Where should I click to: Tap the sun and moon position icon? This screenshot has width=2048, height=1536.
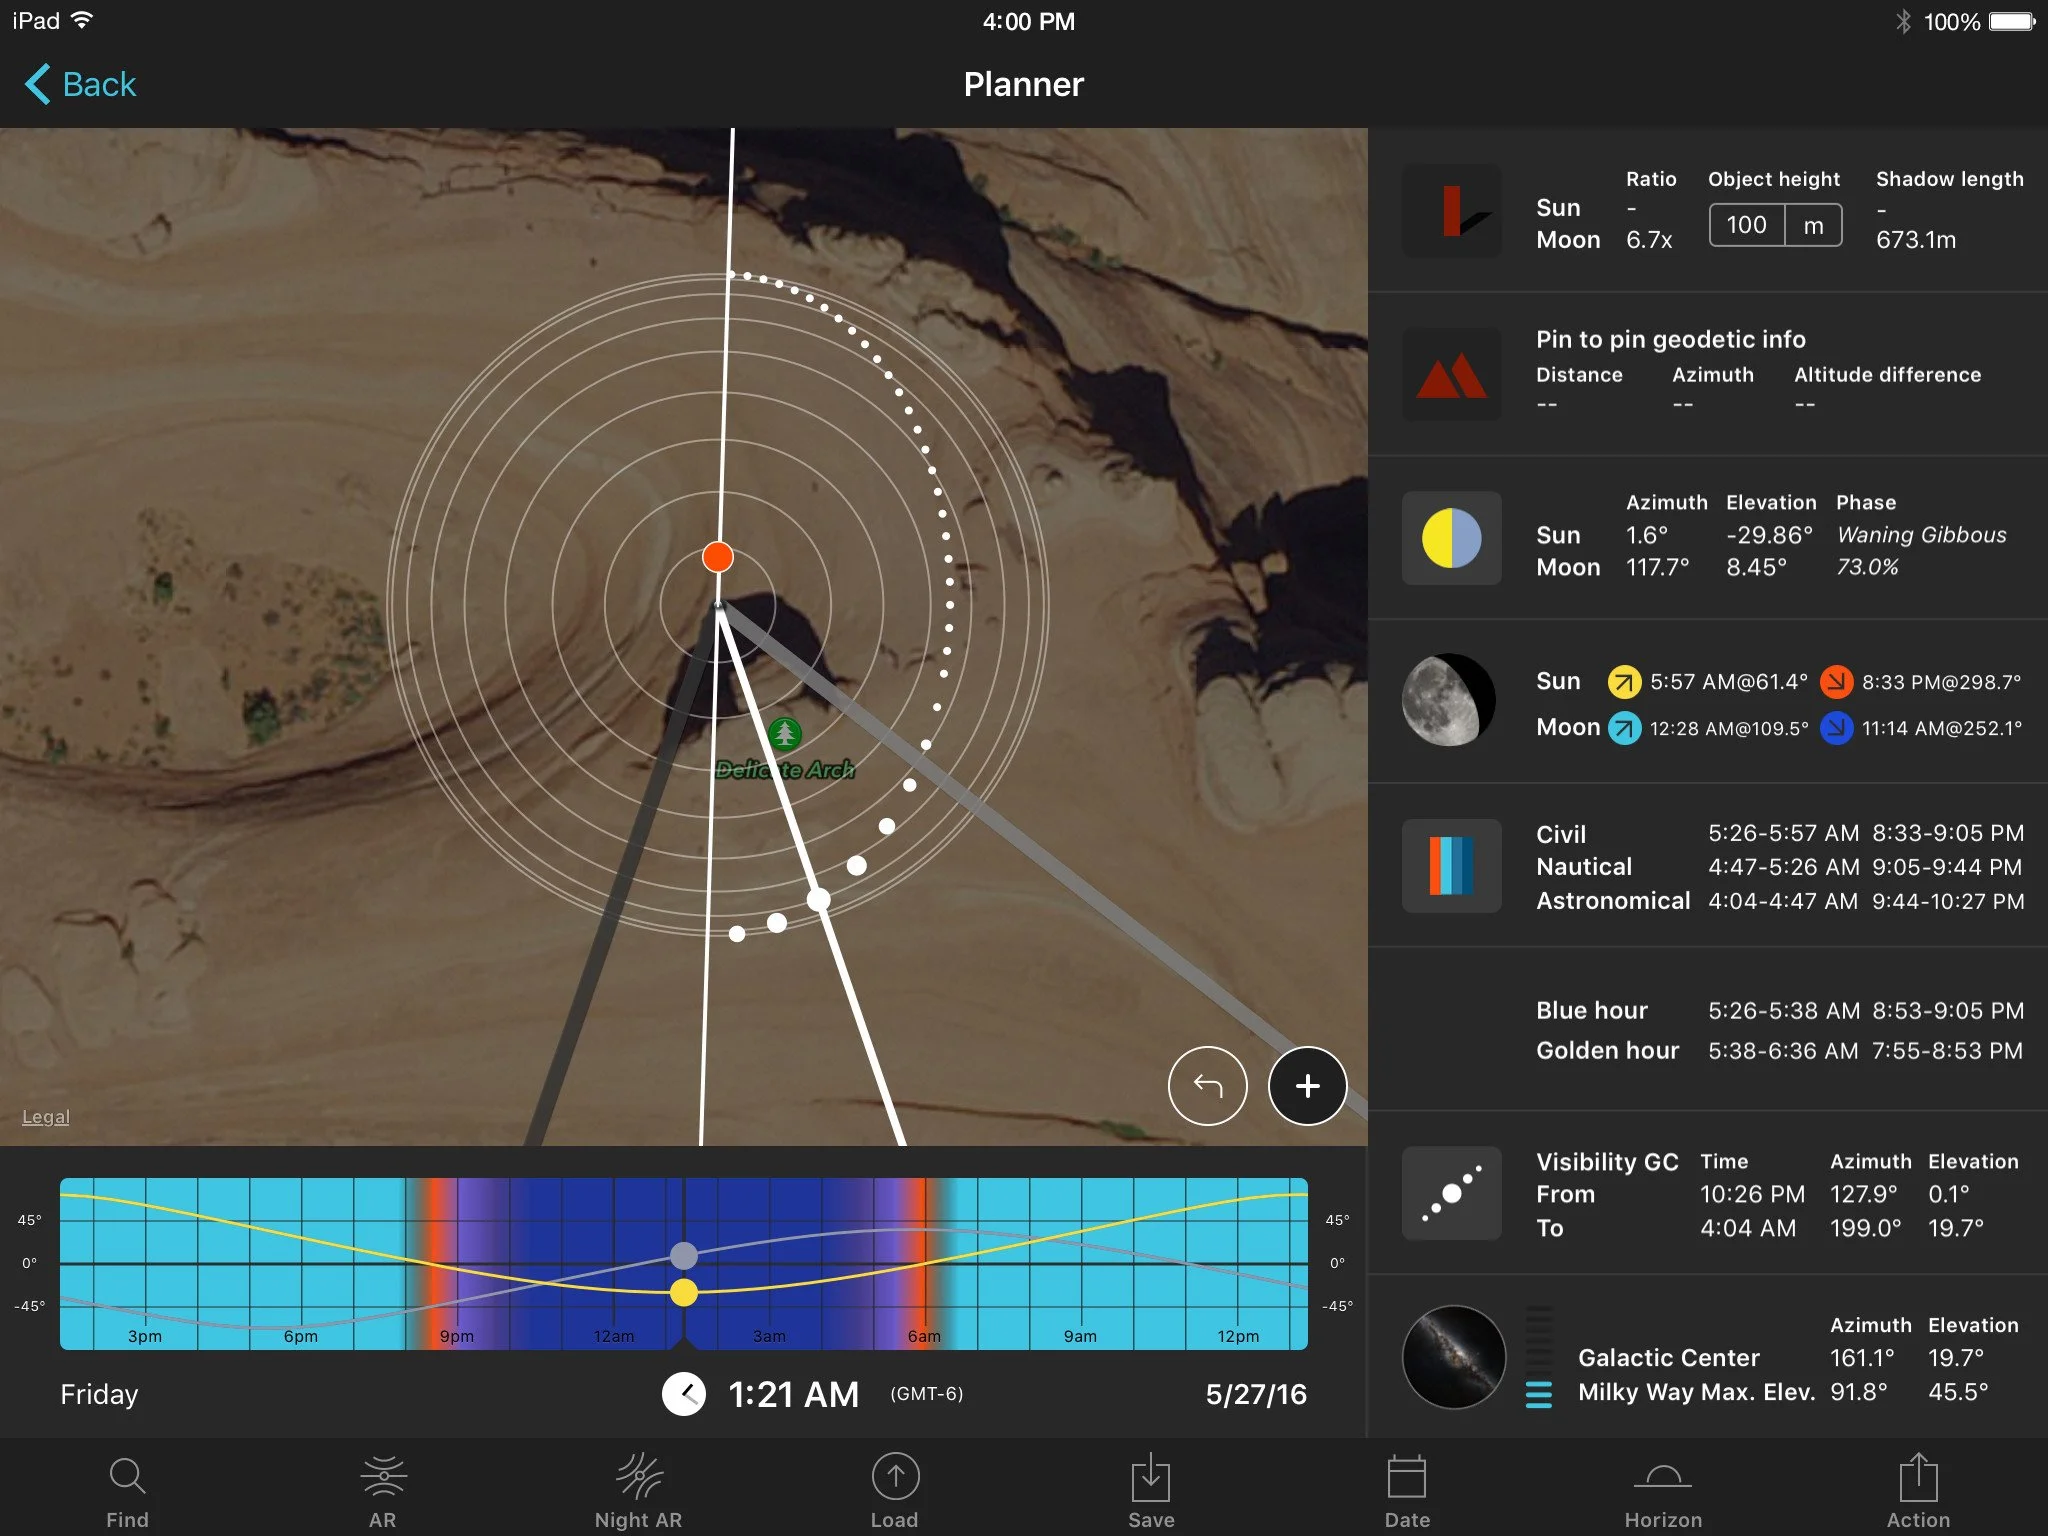tap(1451, 538)
